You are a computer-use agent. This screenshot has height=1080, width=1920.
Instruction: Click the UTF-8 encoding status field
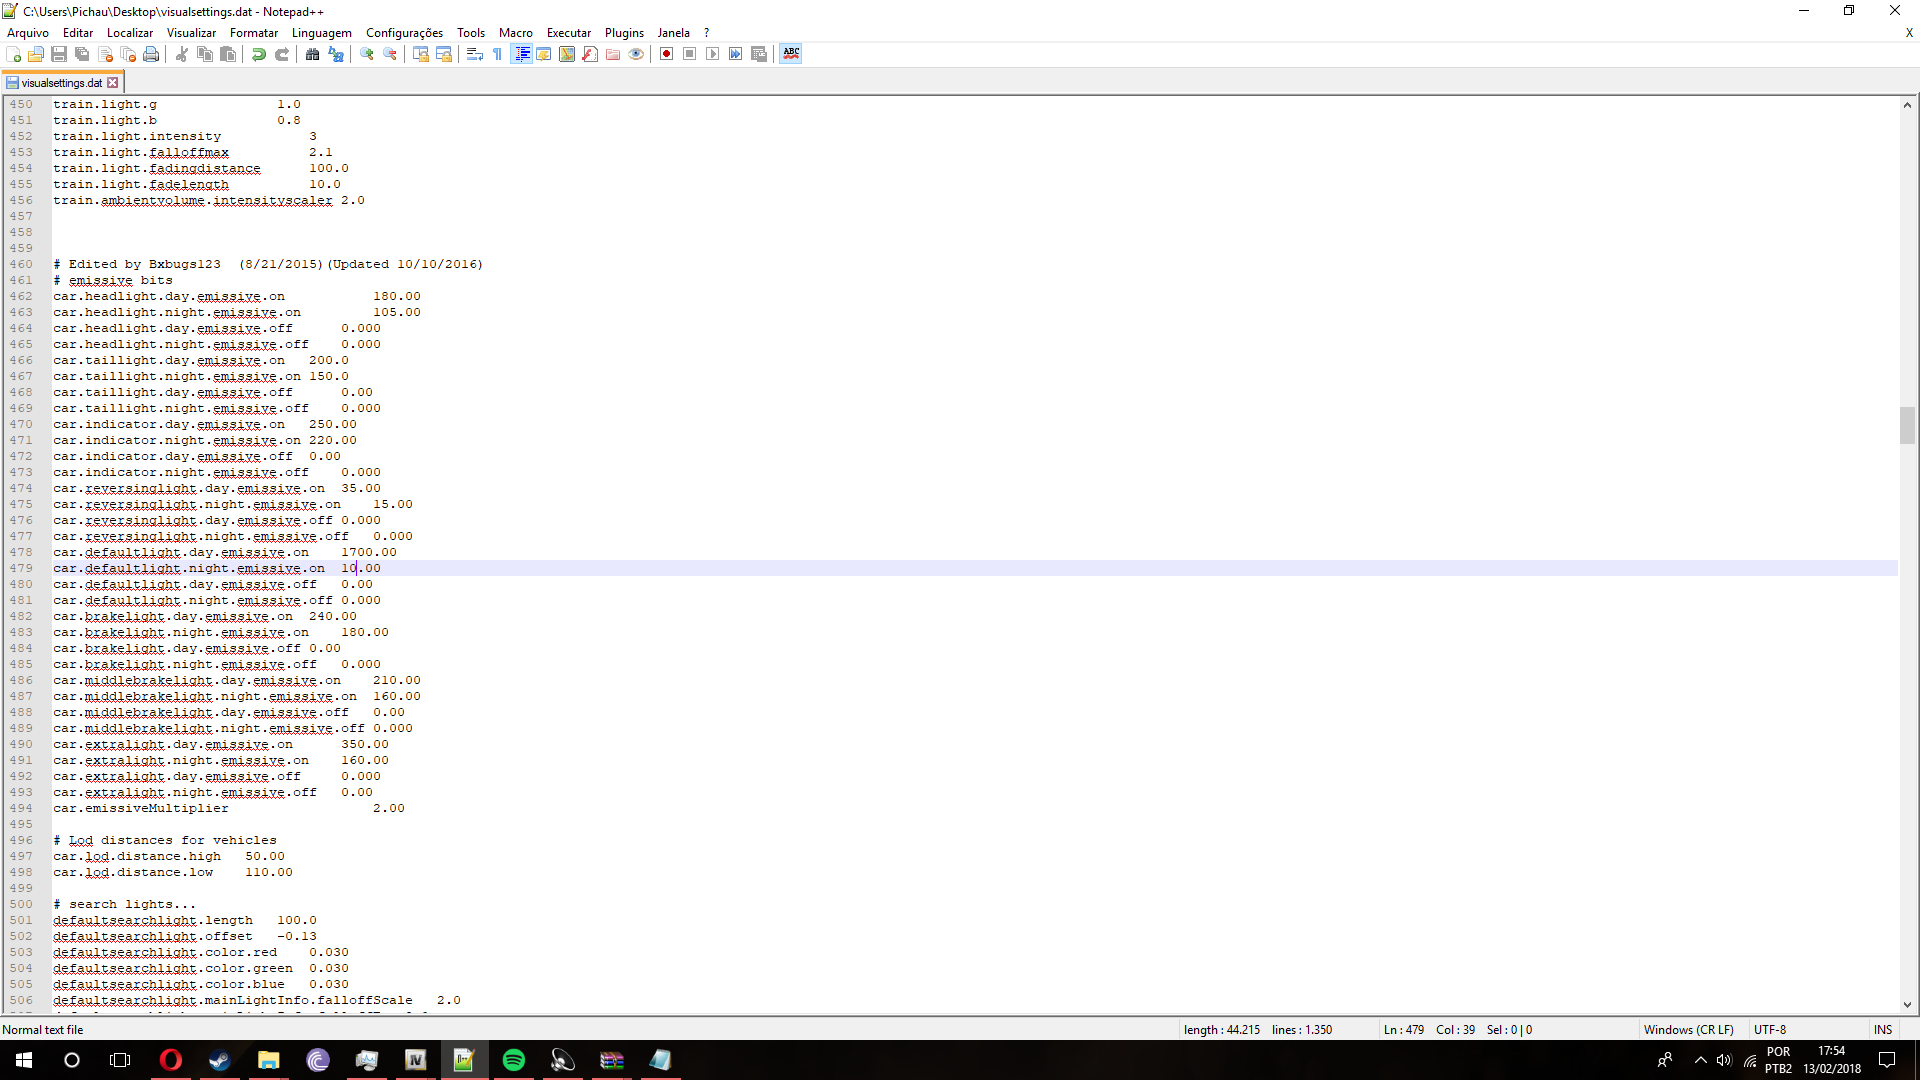click(x=1770, y=1029)
